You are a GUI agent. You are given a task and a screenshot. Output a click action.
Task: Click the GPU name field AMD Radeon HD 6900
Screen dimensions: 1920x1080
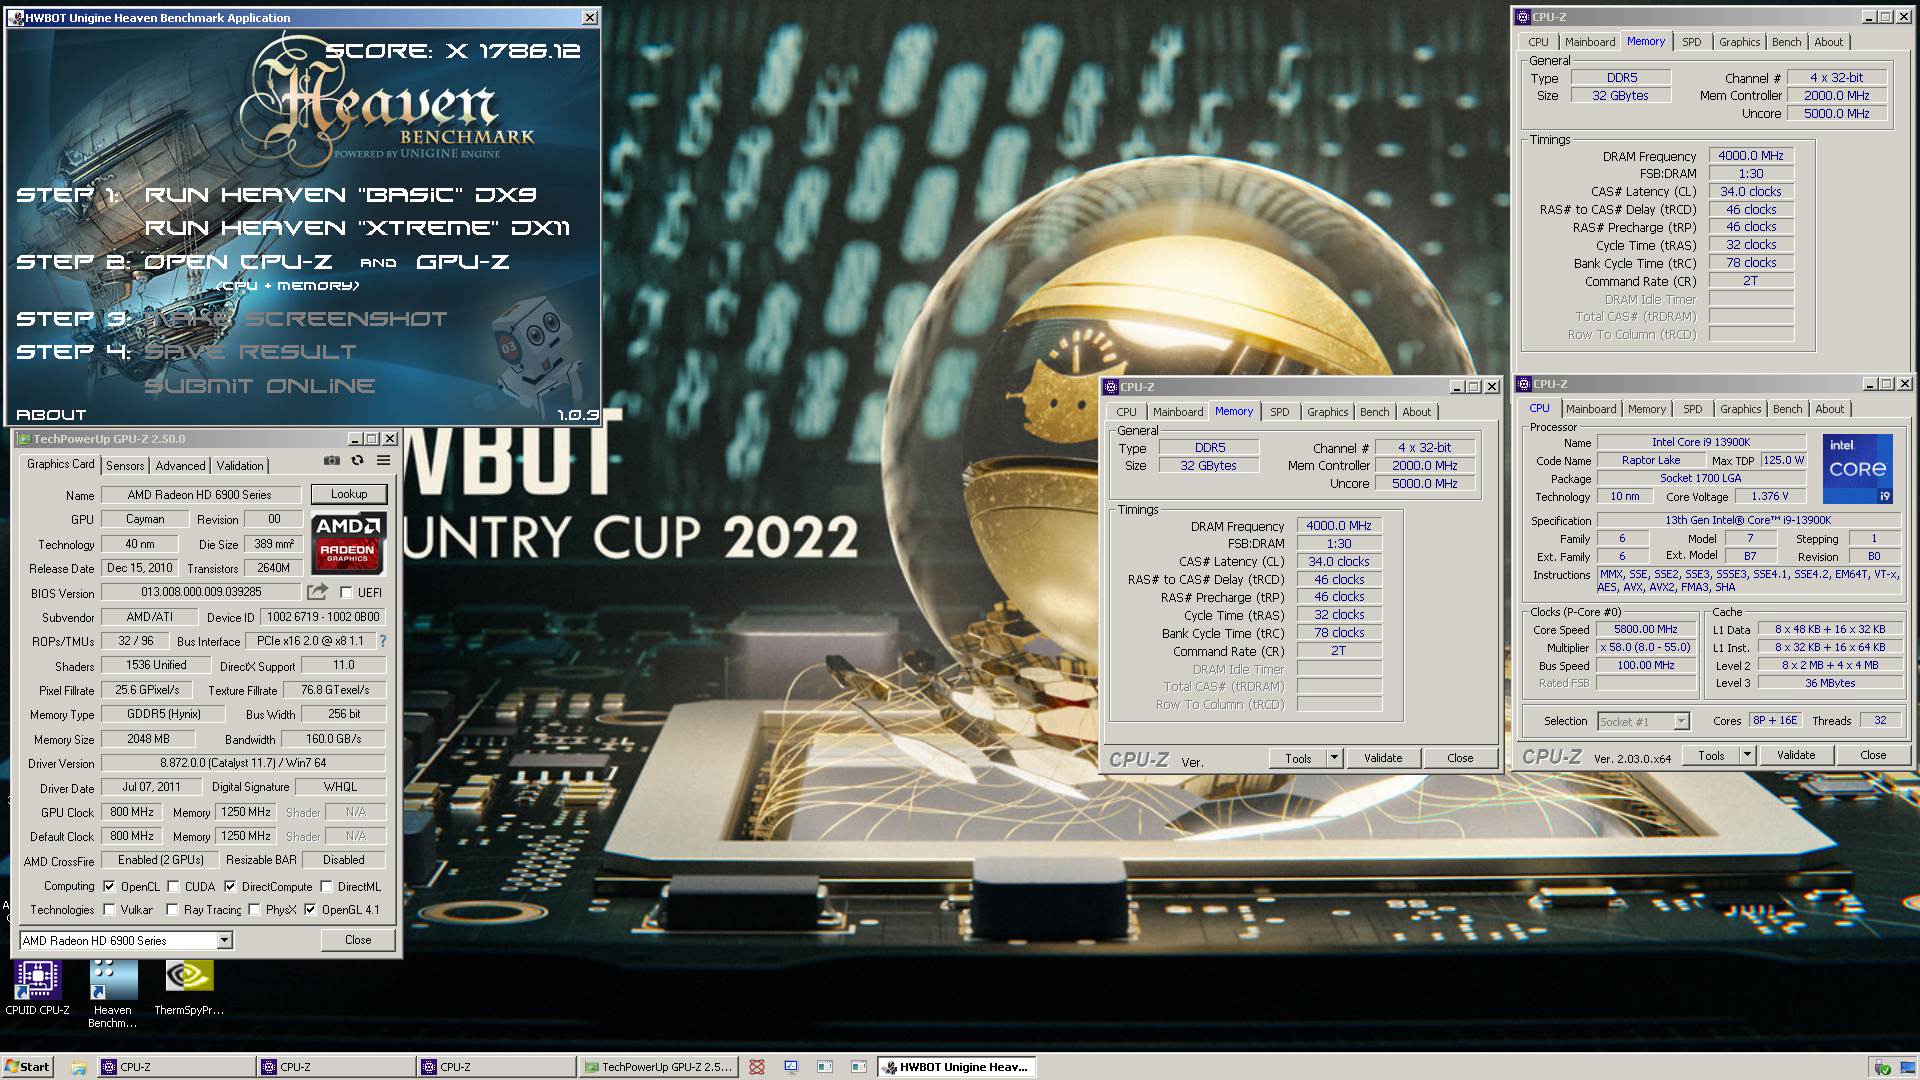coord(199,495)
